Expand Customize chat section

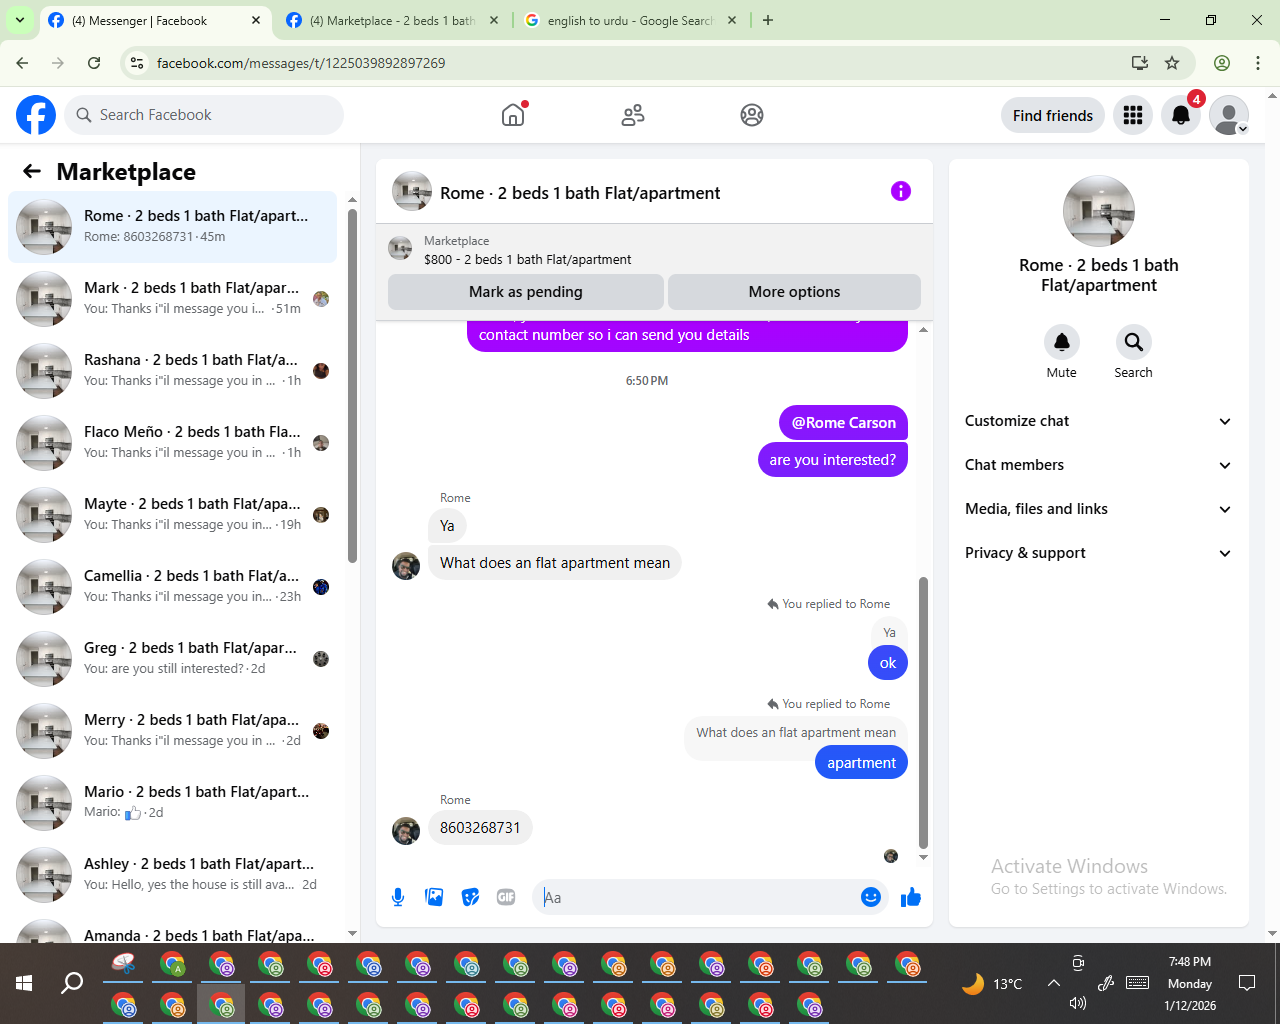(x=1098, y=421)
